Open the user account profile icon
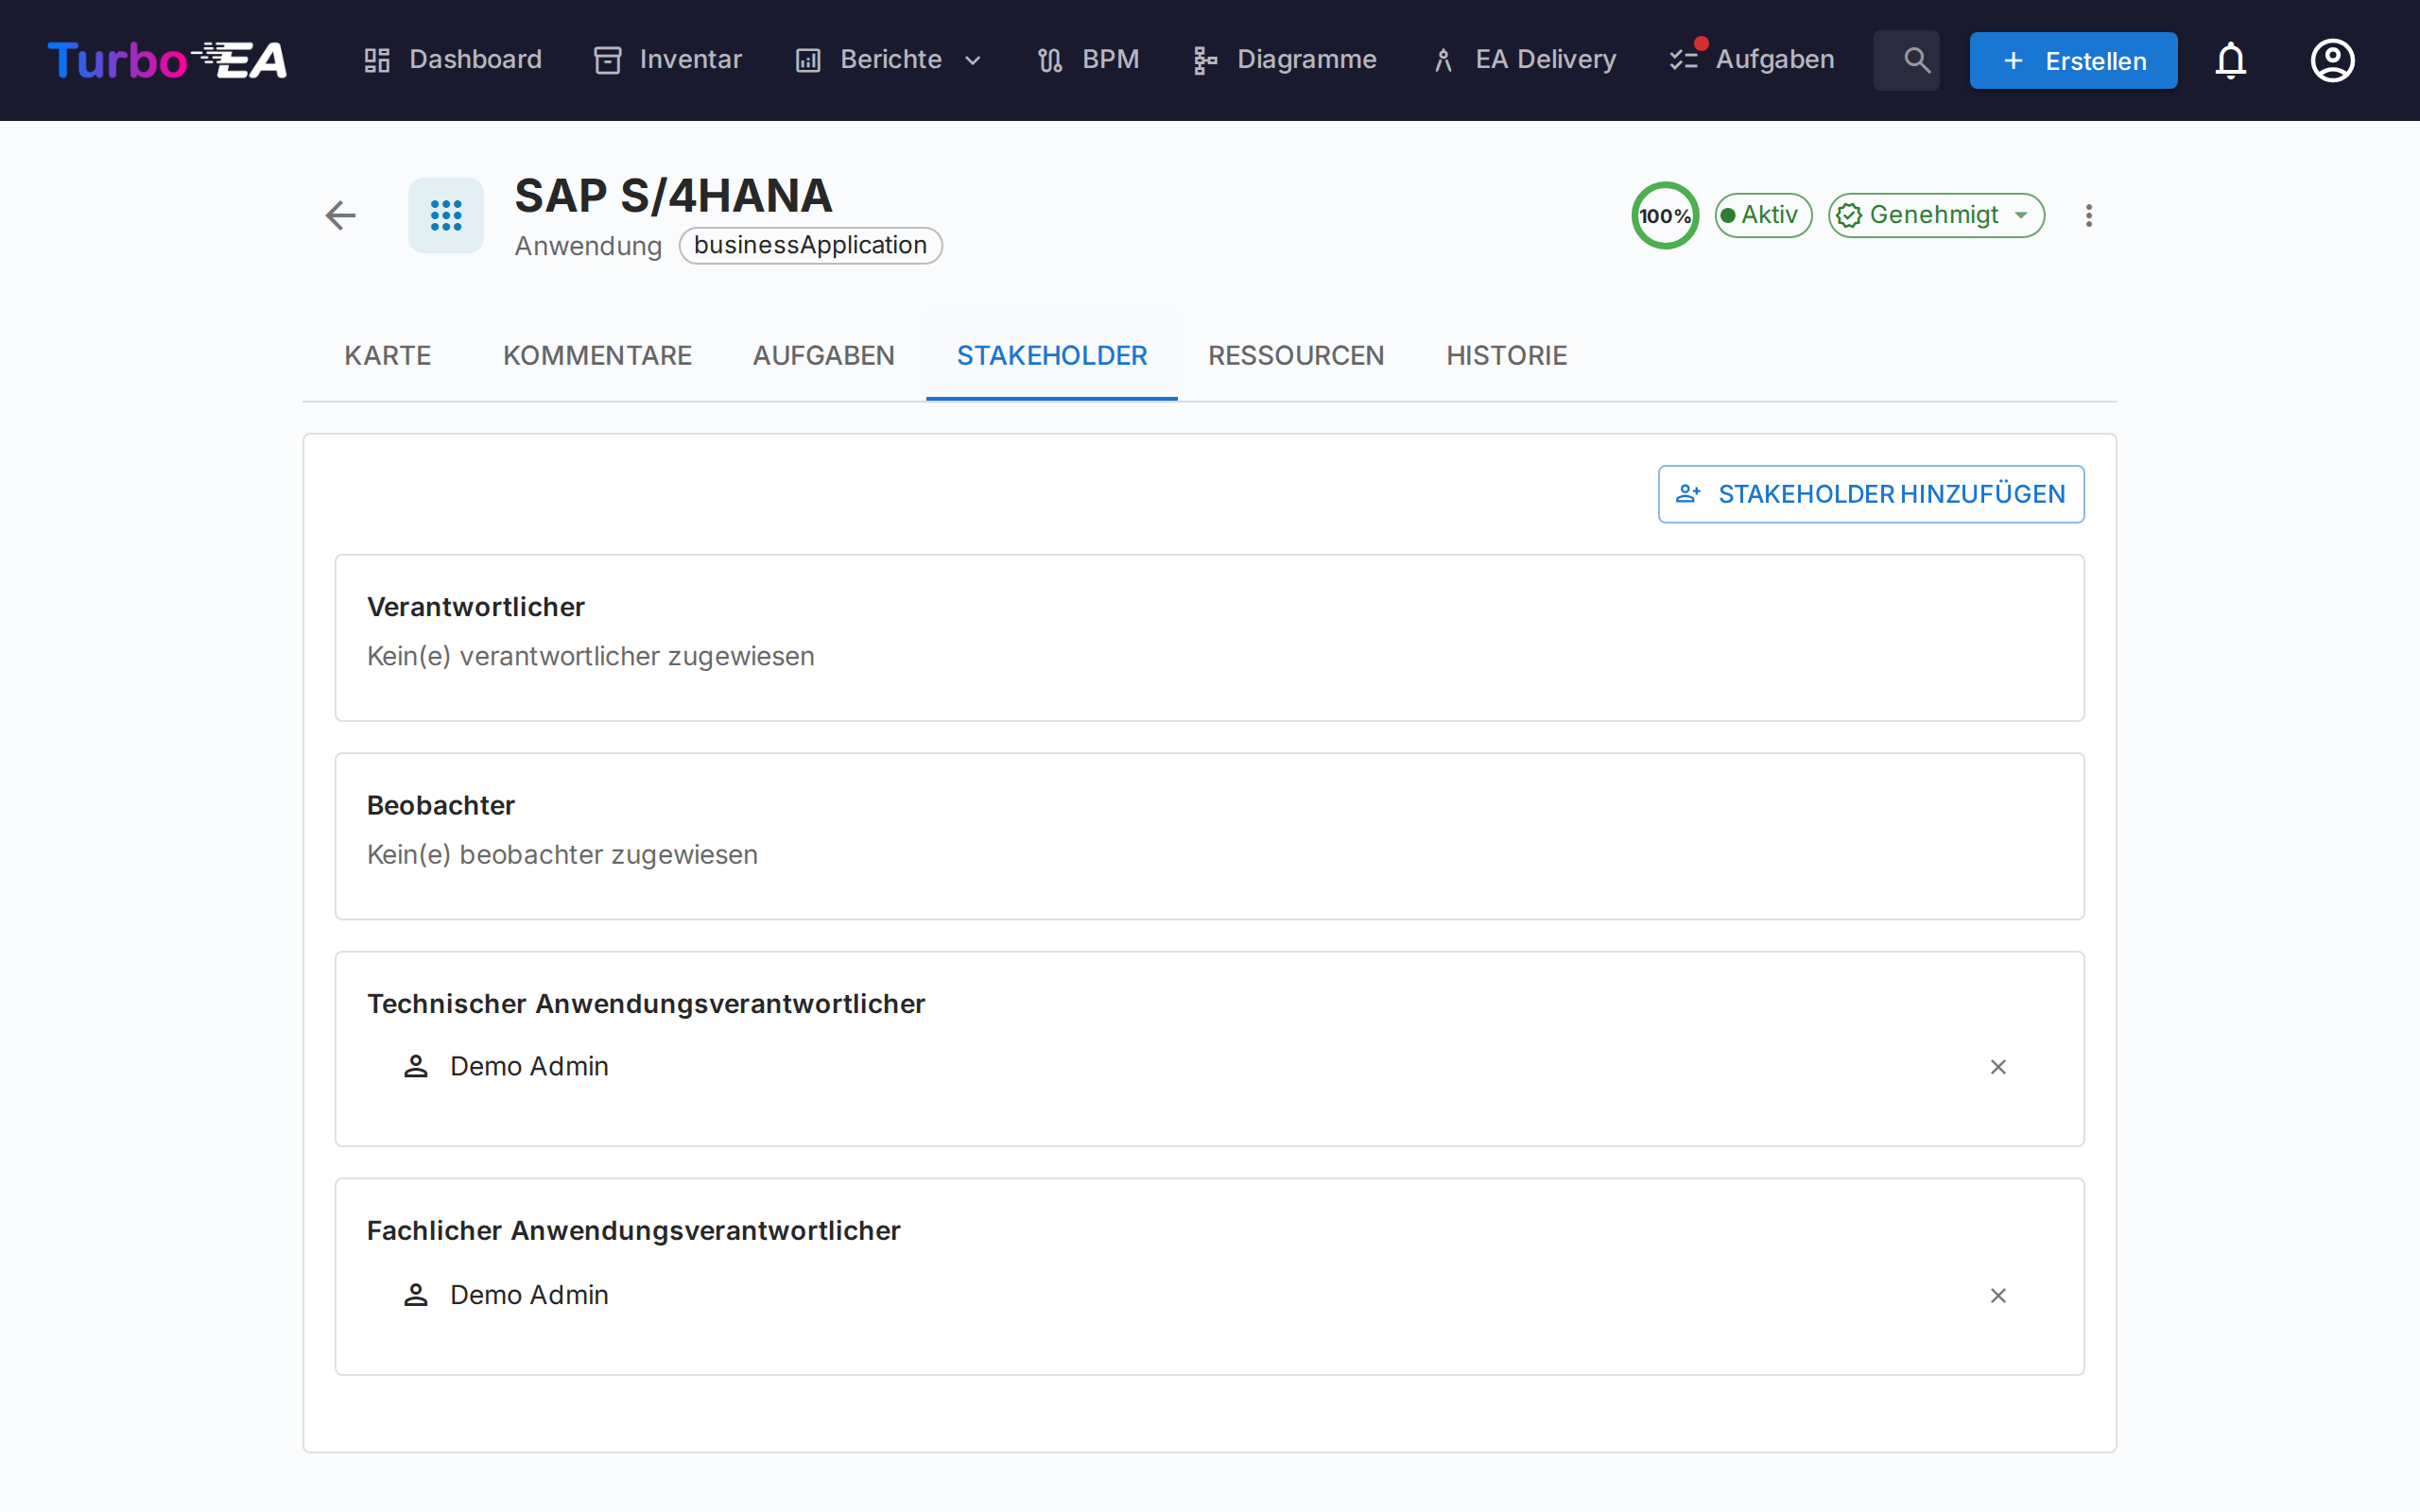Viewport: 2420px width, 1512px height. click(2332, 60)
